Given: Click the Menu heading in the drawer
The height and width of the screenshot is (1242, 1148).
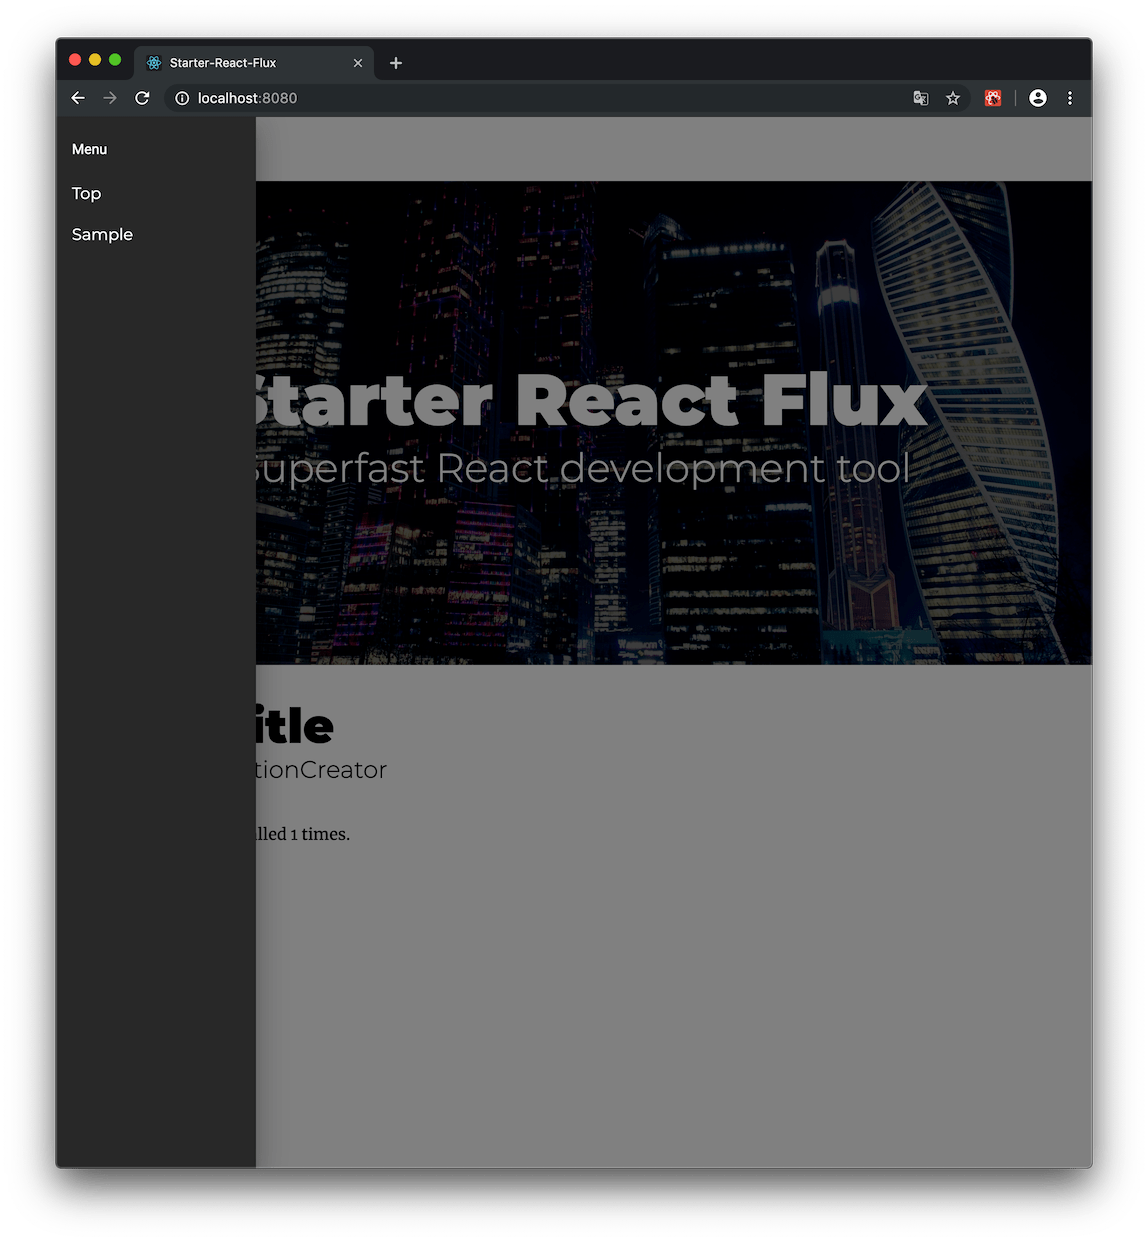Looking at the screenshot, I should click(89, 149).
